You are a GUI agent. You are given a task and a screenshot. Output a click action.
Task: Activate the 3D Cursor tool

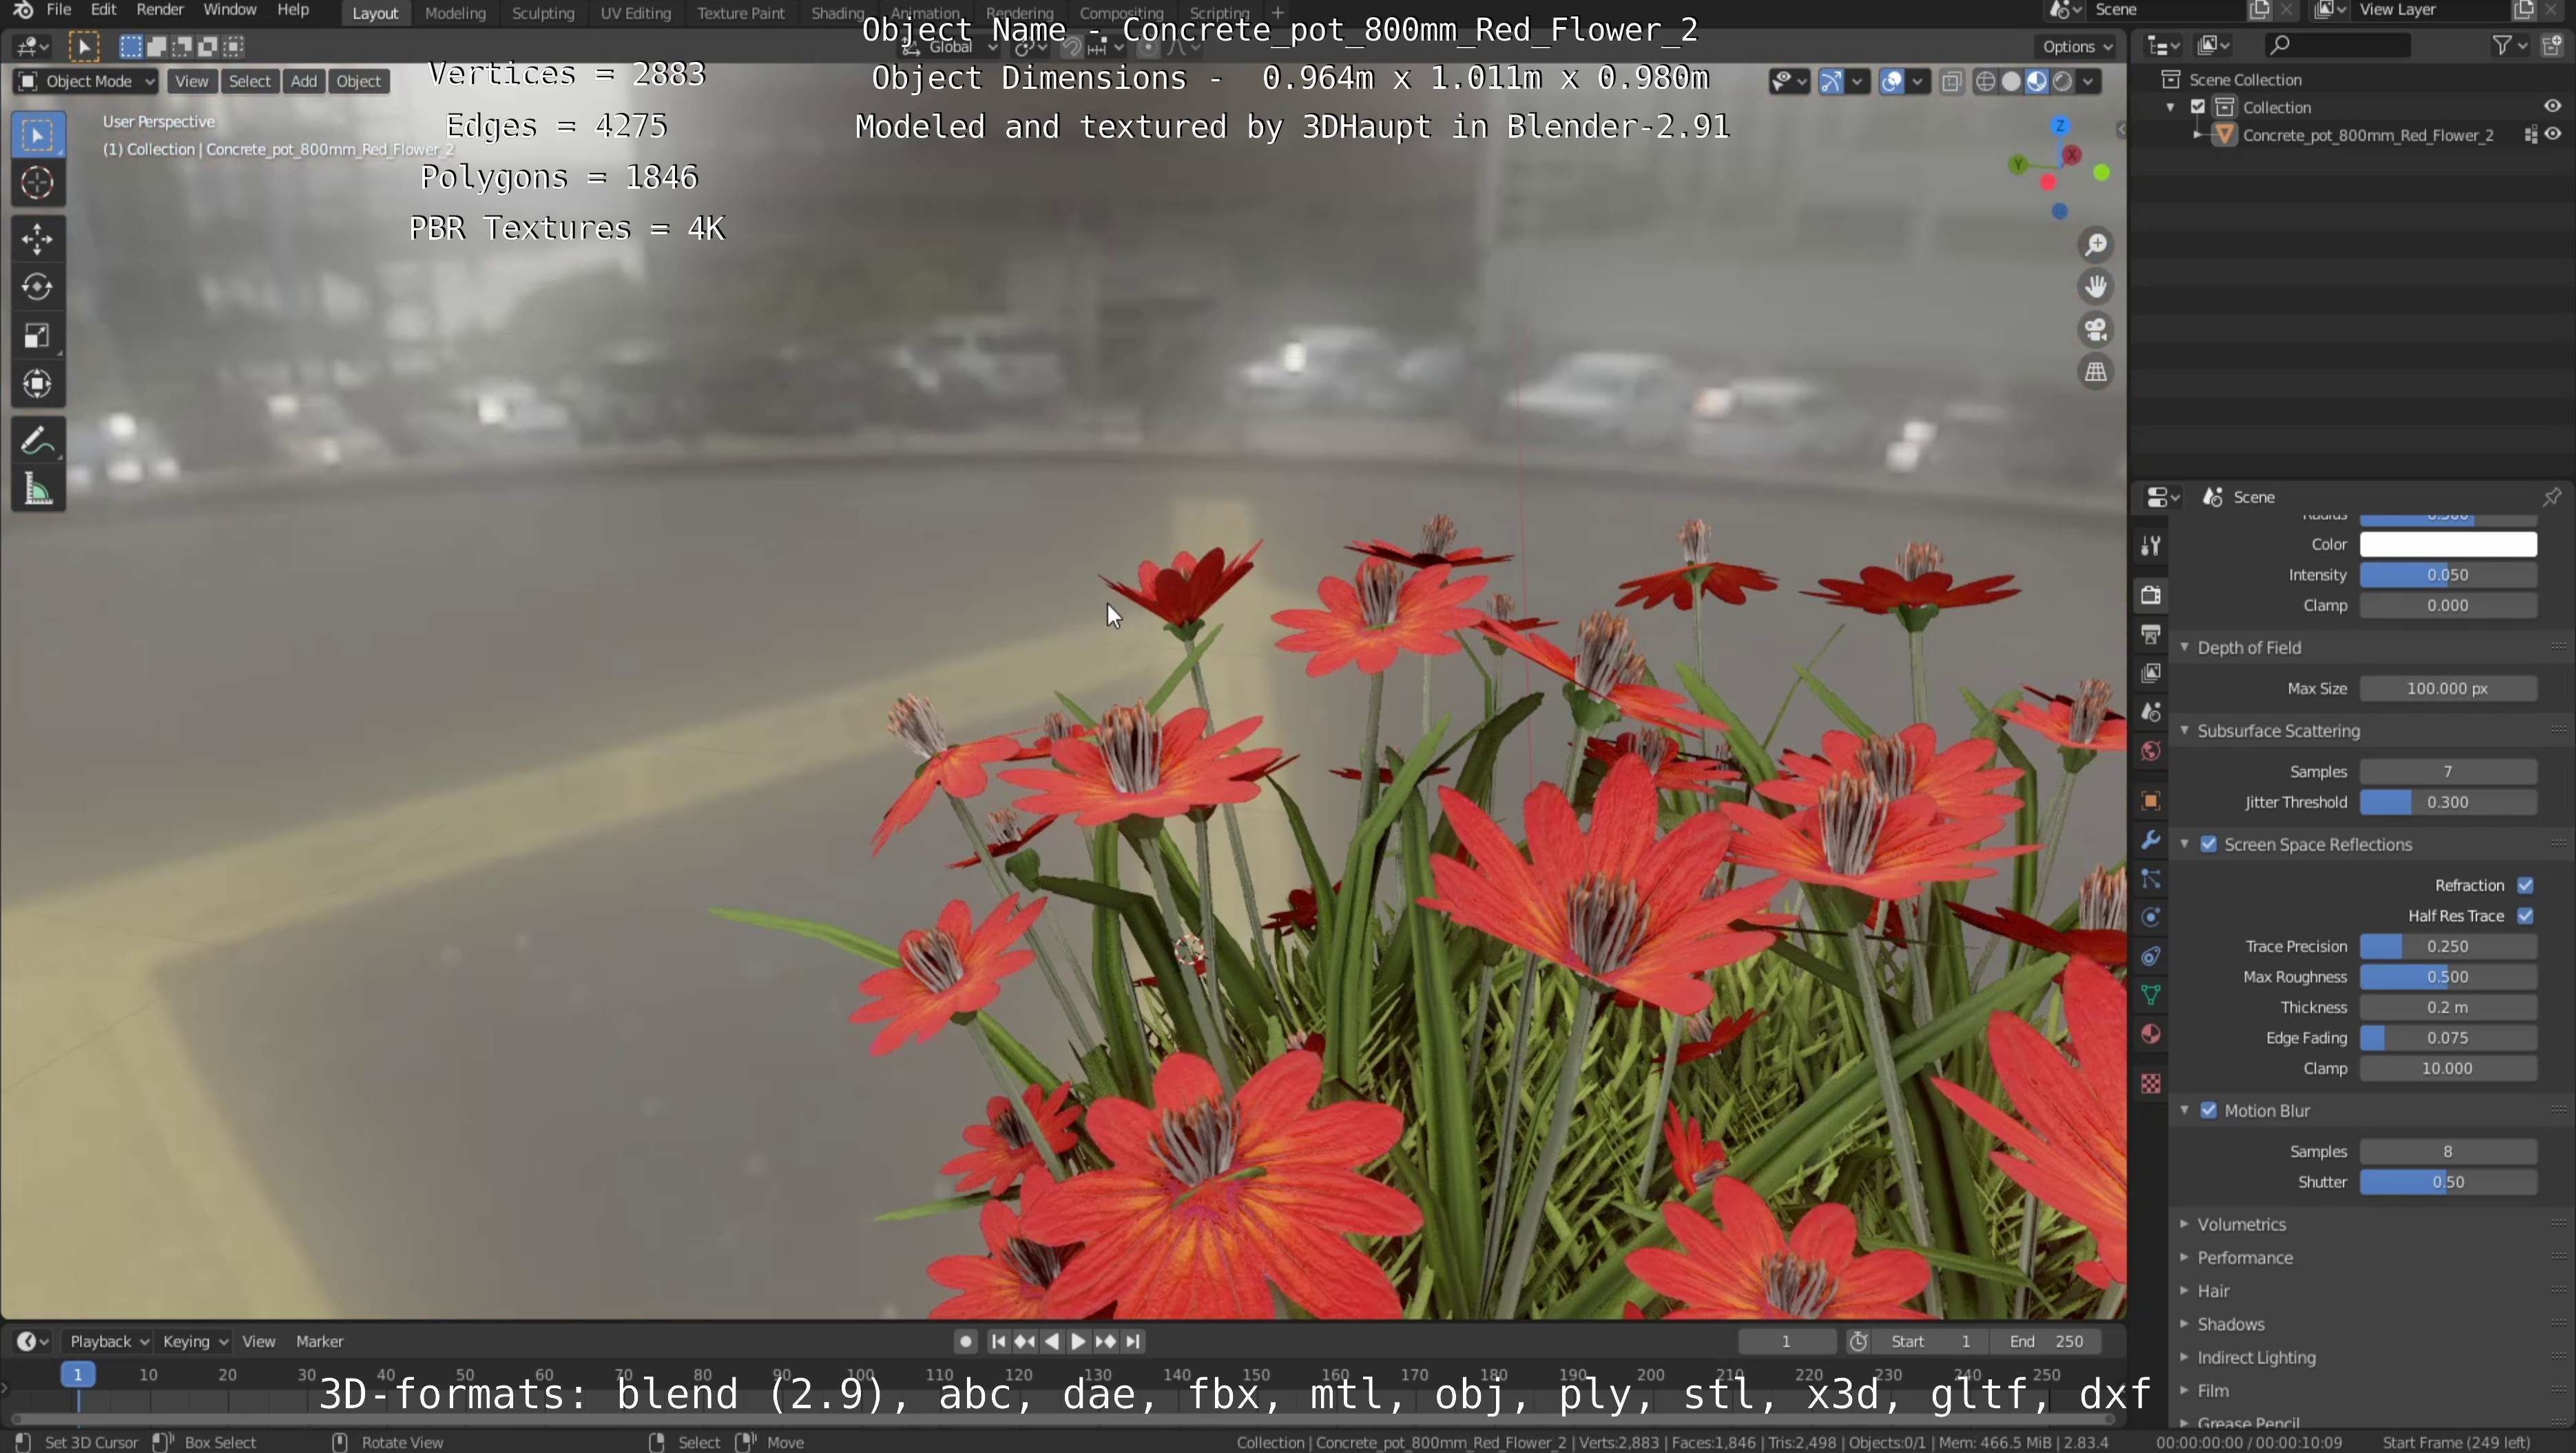coord(38,183)
